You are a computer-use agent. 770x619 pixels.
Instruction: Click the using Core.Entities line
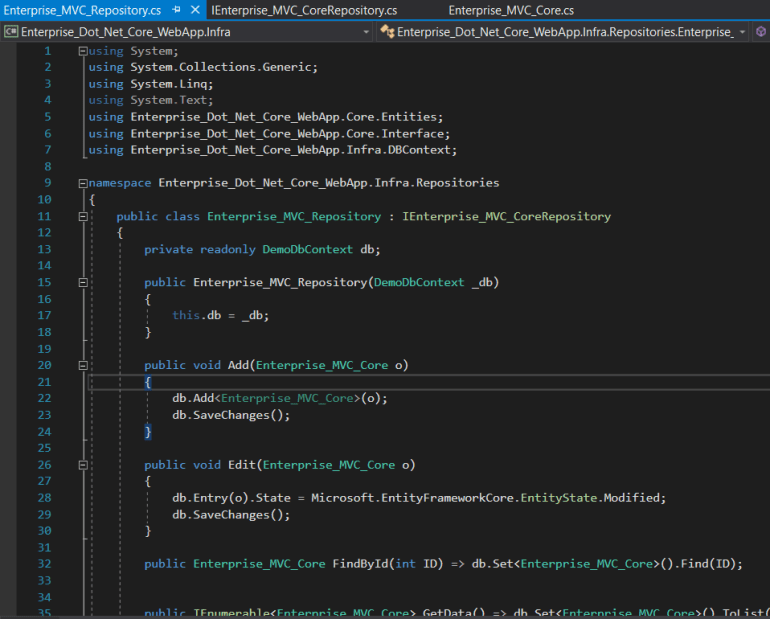coord(266,117)
